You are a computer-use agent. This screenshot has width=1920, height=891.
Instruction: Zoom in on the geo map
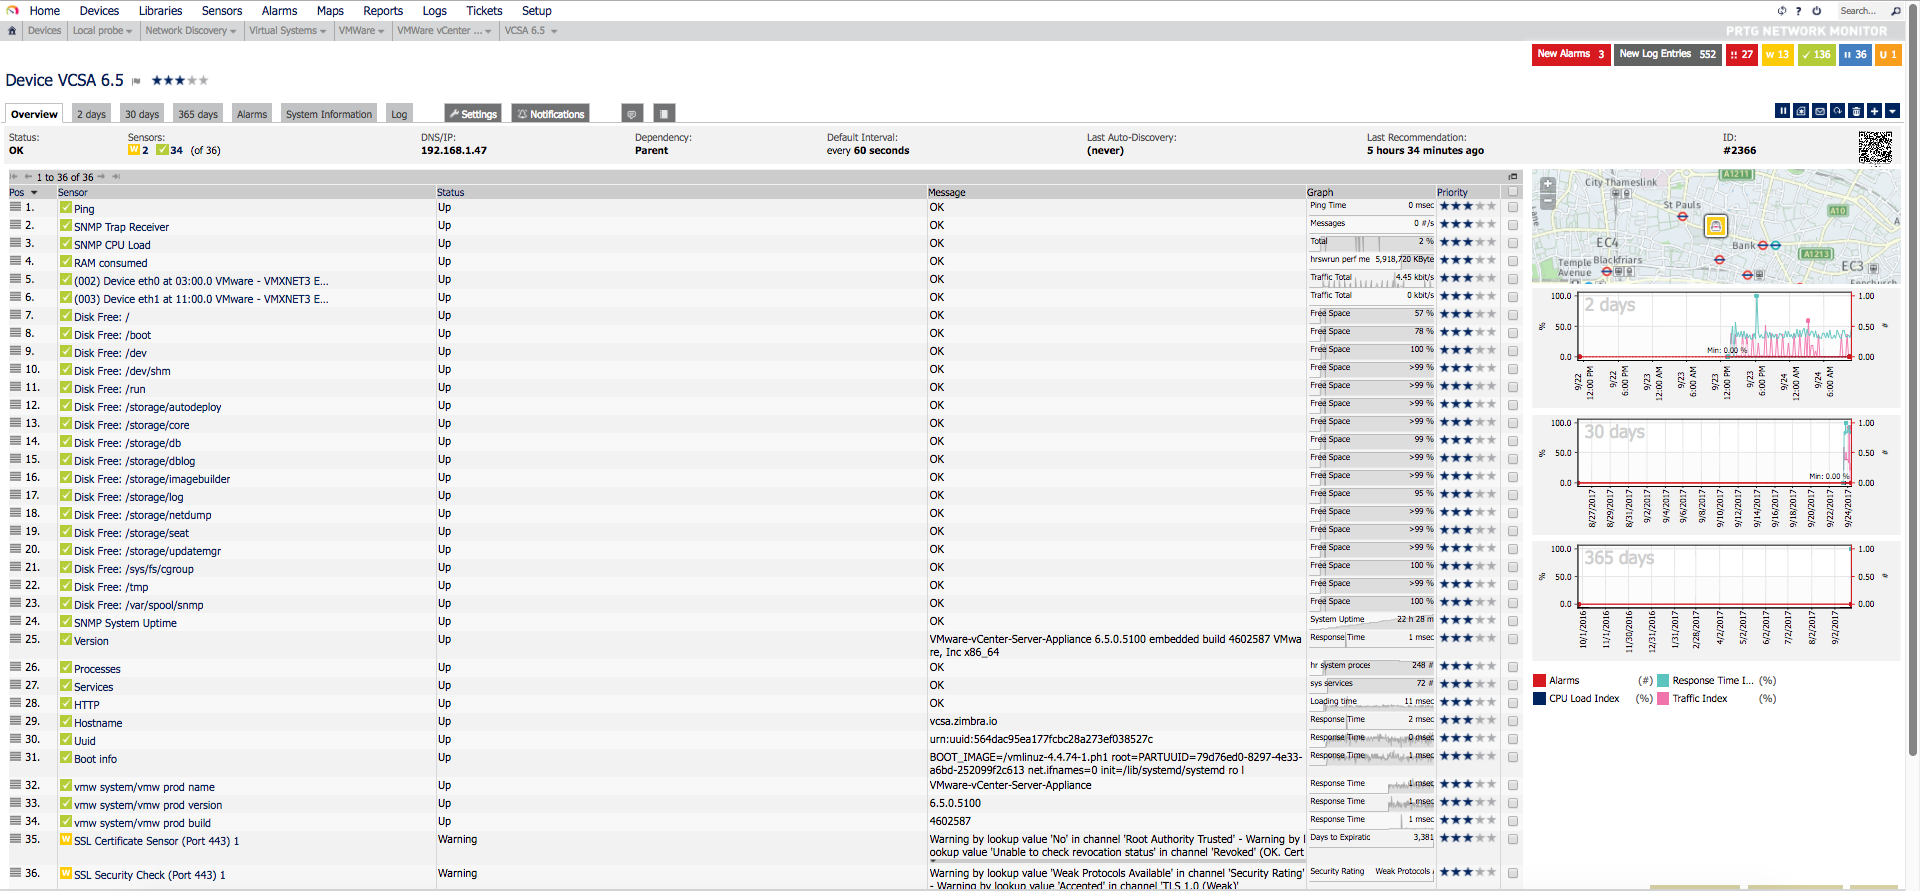(x=1548, y=184)
